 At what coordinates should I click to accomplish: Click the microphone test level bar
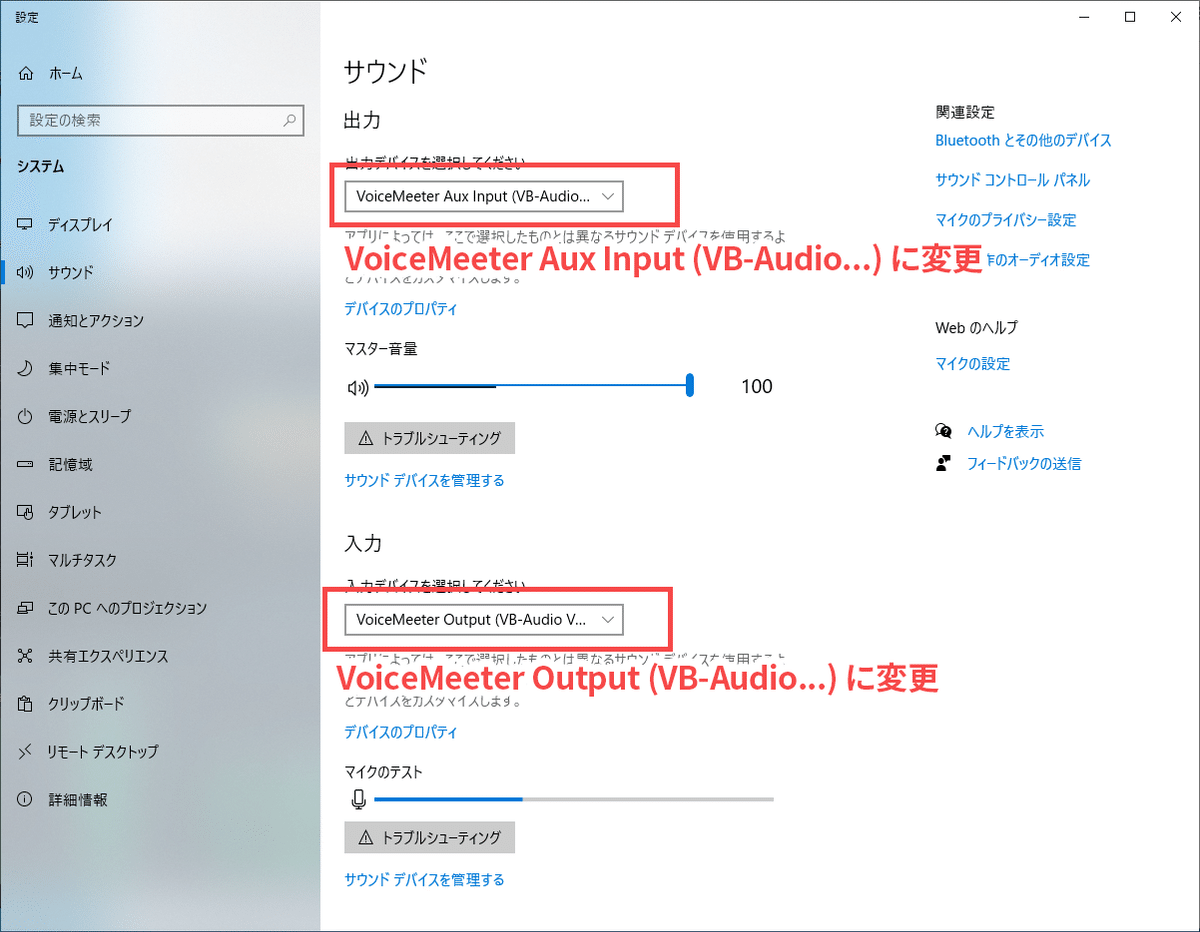click(x=574, y=799)
